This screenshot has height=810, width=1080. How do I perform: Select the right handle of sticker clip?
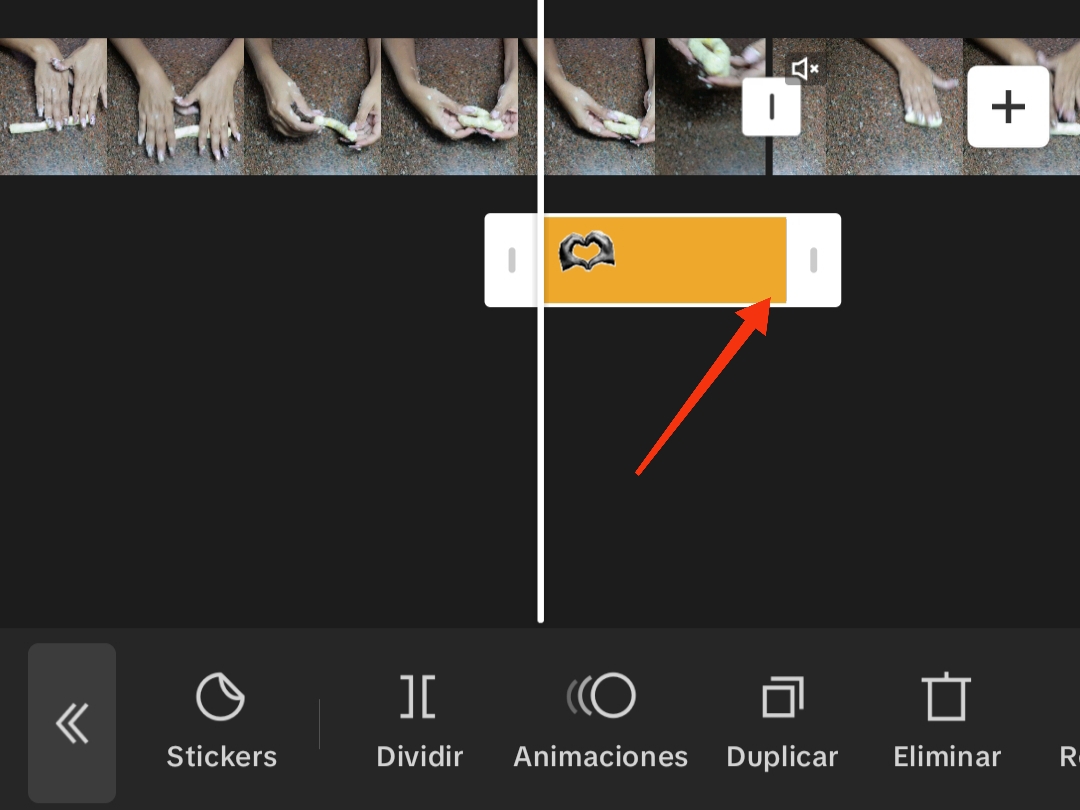[813, 260]
